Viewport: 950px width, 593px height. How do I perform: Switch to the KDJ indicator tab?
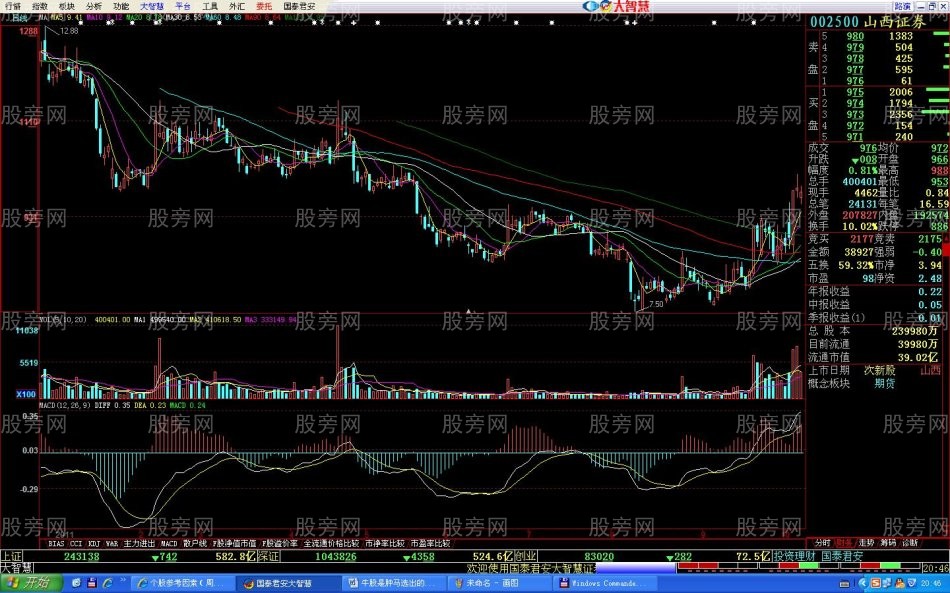[x=94, y=543]
